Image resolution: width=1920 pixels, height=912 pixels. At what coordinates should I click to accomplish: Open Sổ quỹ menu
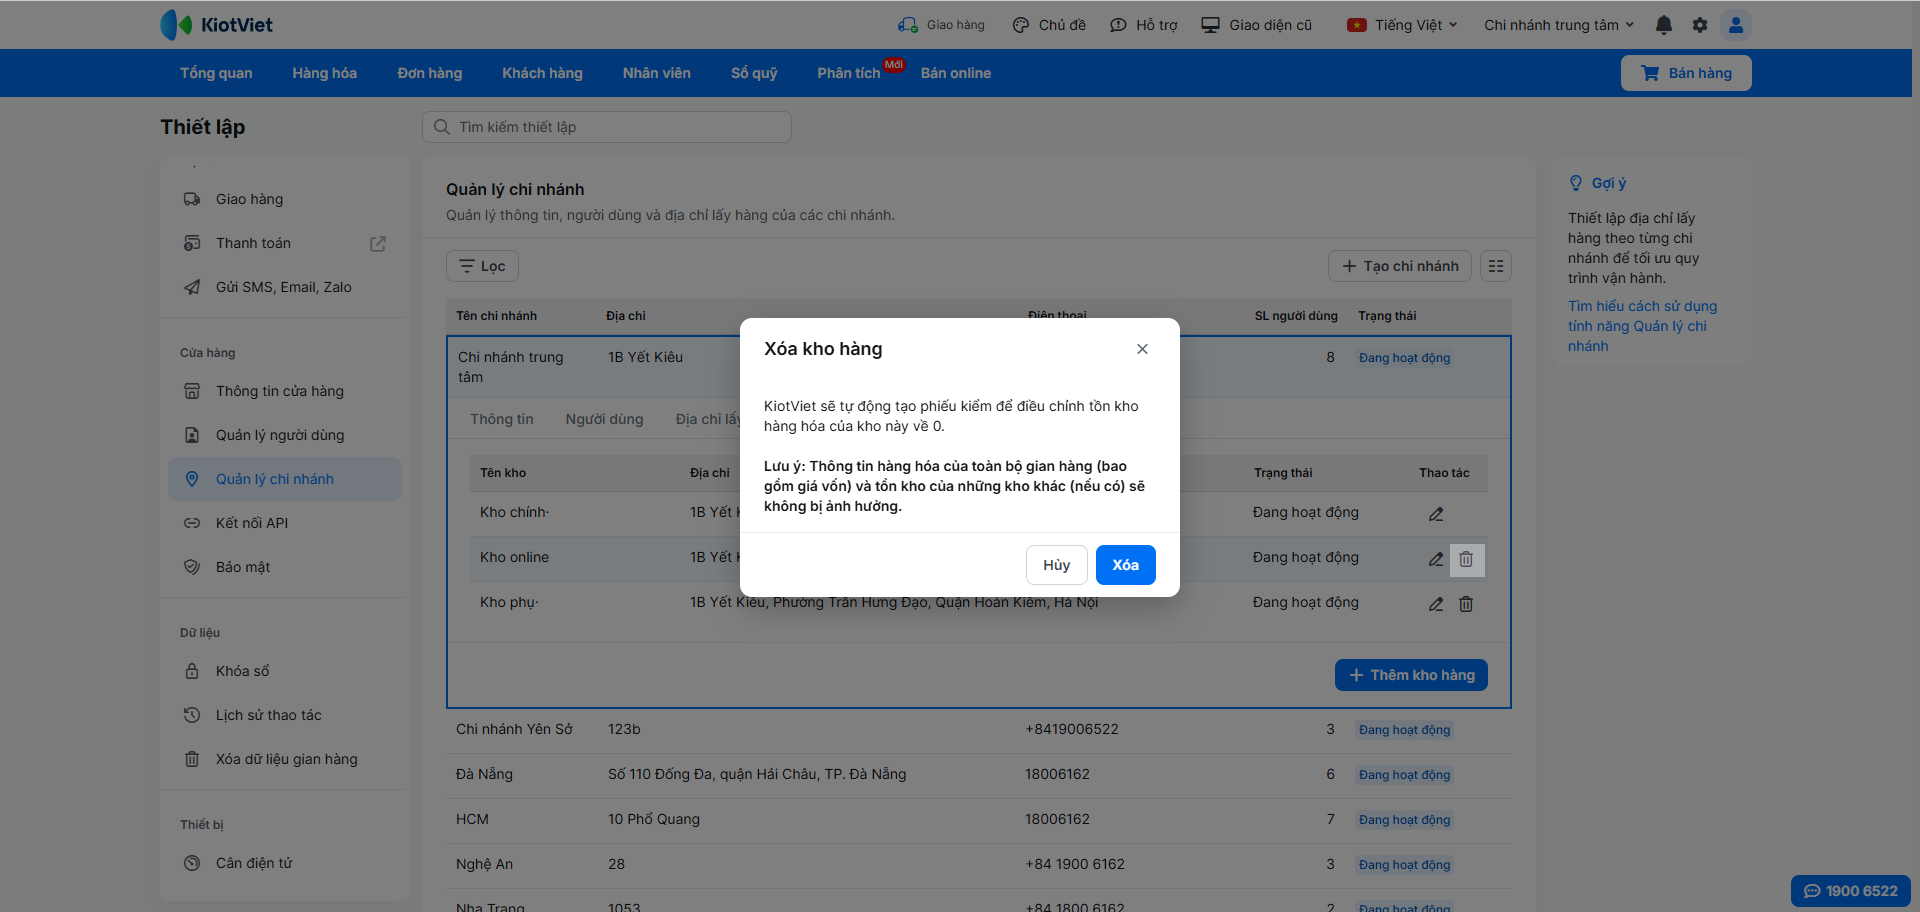tap(754, 73)
